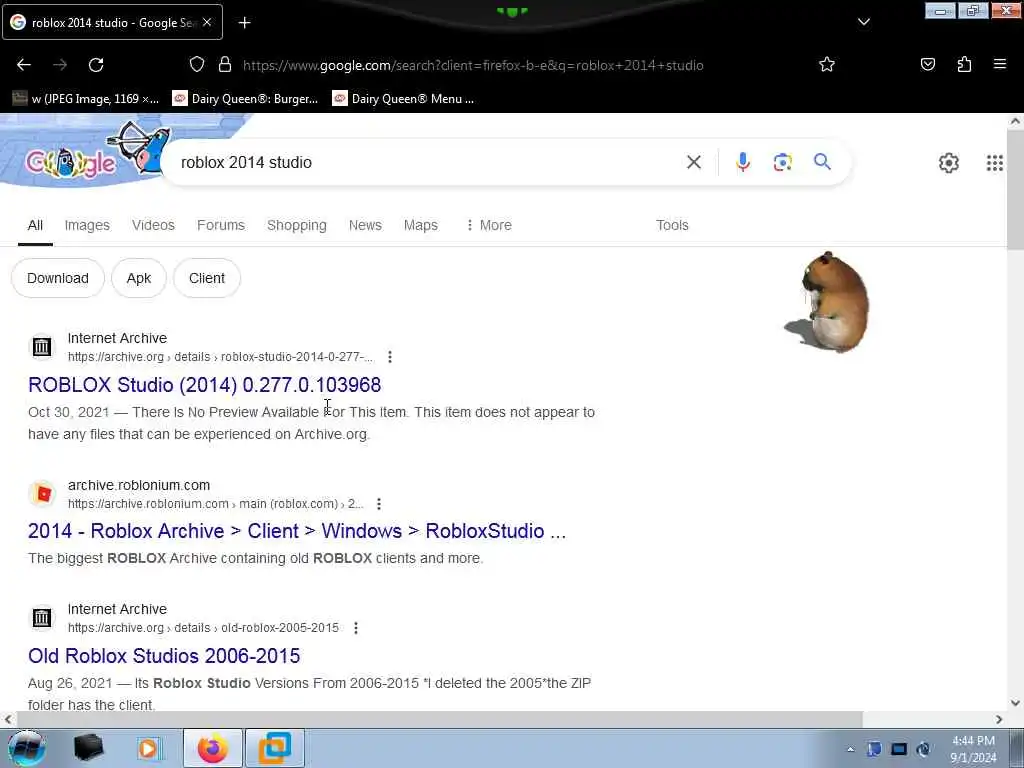Apply the Client suggestion chip
This screenshot has height=768, width=1024.
coord(207,278)
